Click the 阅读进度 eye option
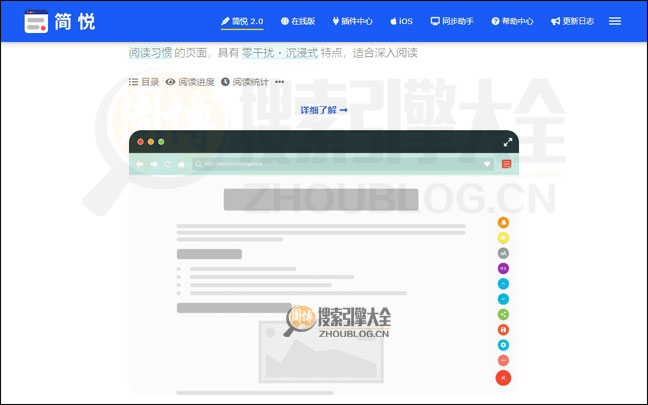Screen dimensions: 648x405 coord(190,82)
